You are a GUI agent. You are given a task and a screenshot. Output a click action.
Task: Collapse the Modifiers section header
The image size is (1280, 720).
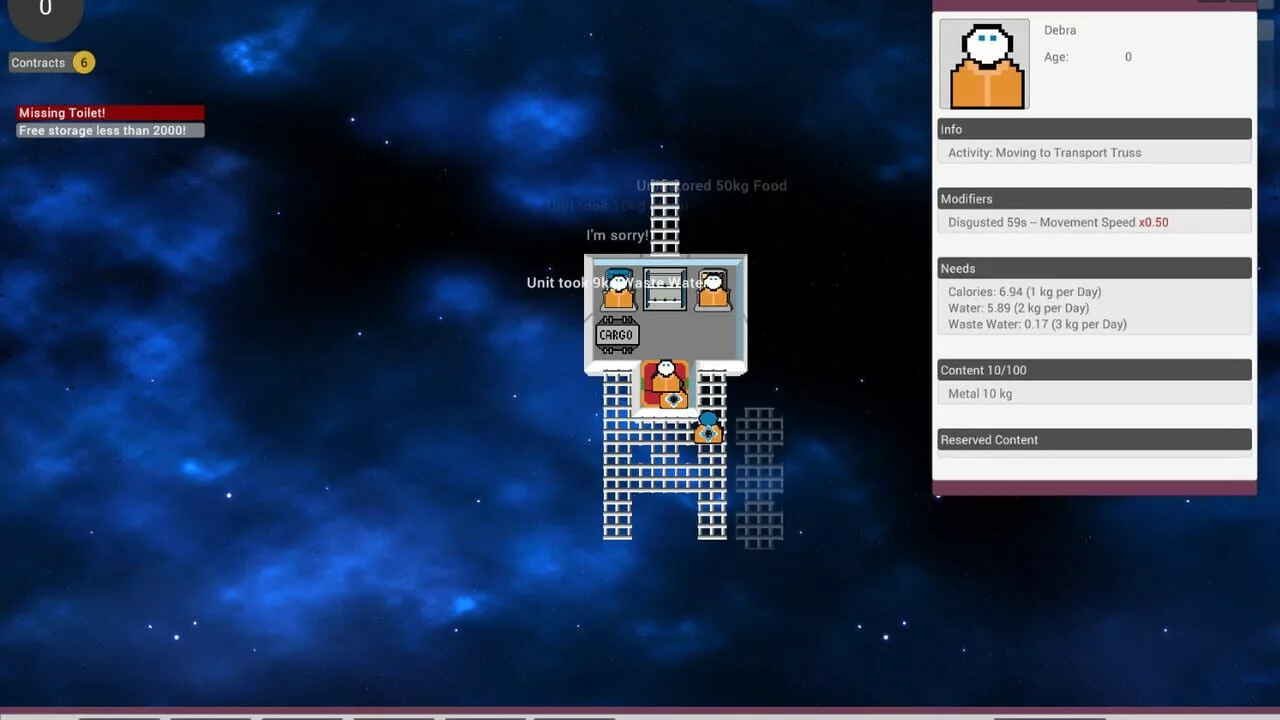[1094, 199]
